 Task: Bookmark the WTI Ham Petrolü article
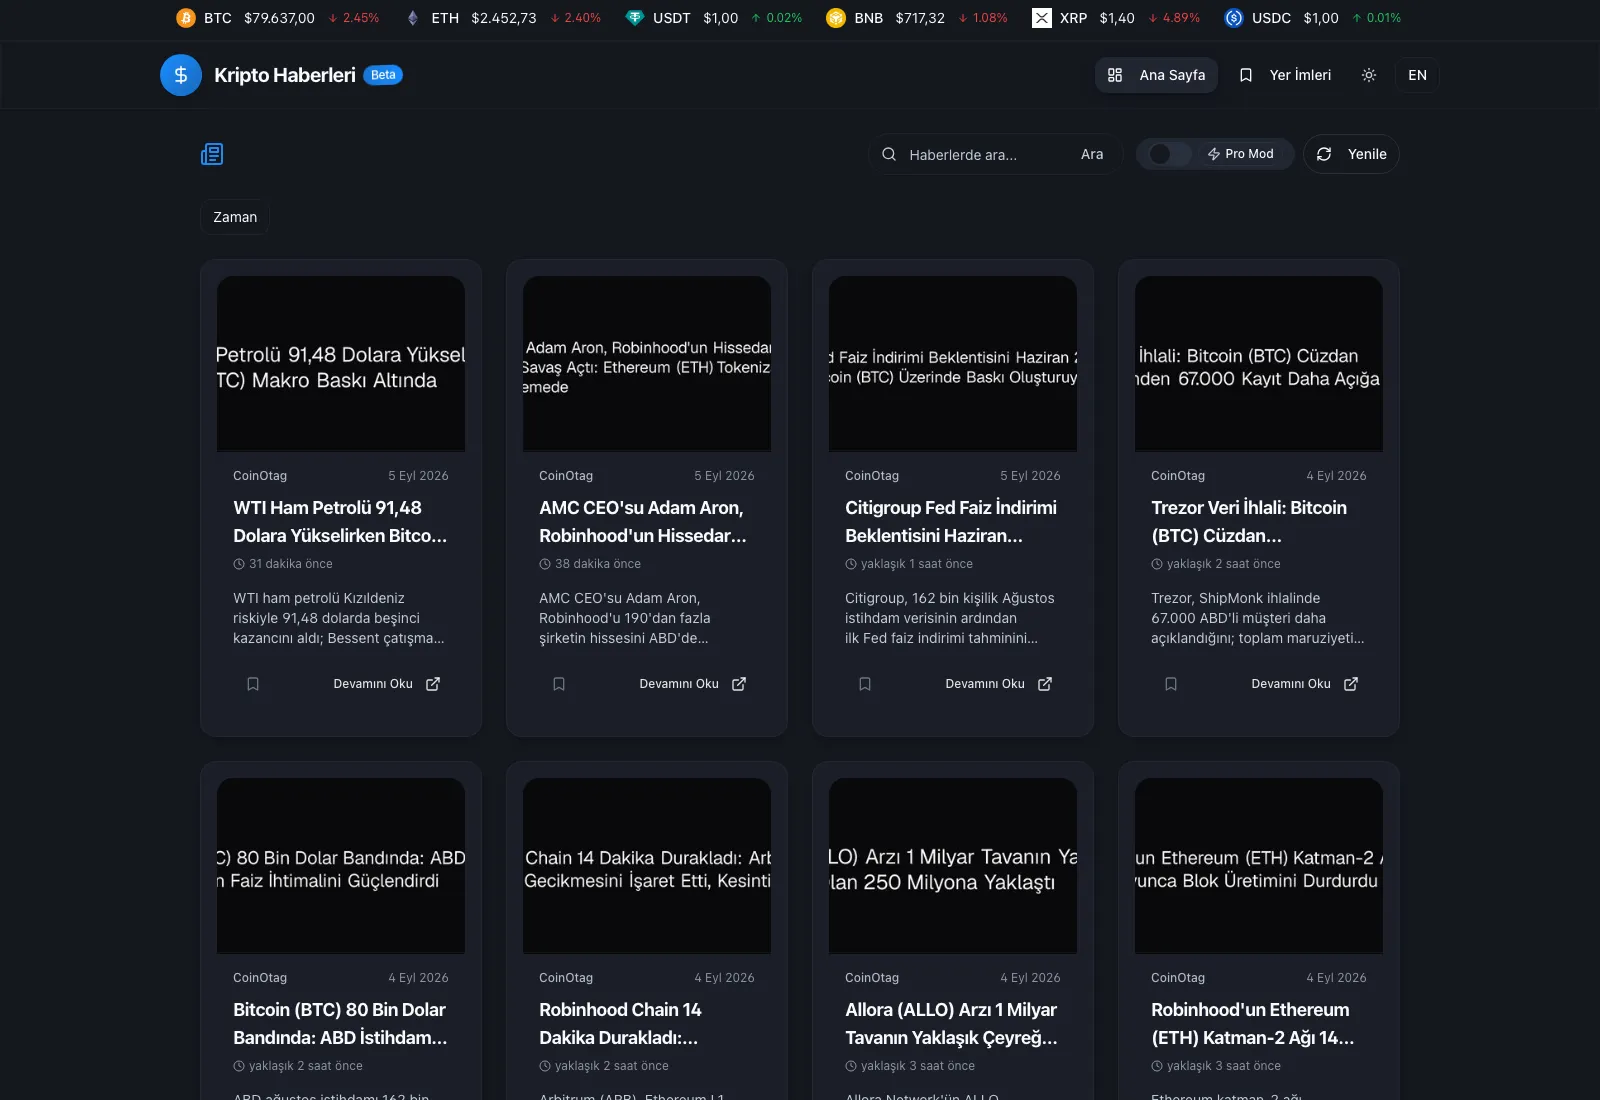(253, 684)
